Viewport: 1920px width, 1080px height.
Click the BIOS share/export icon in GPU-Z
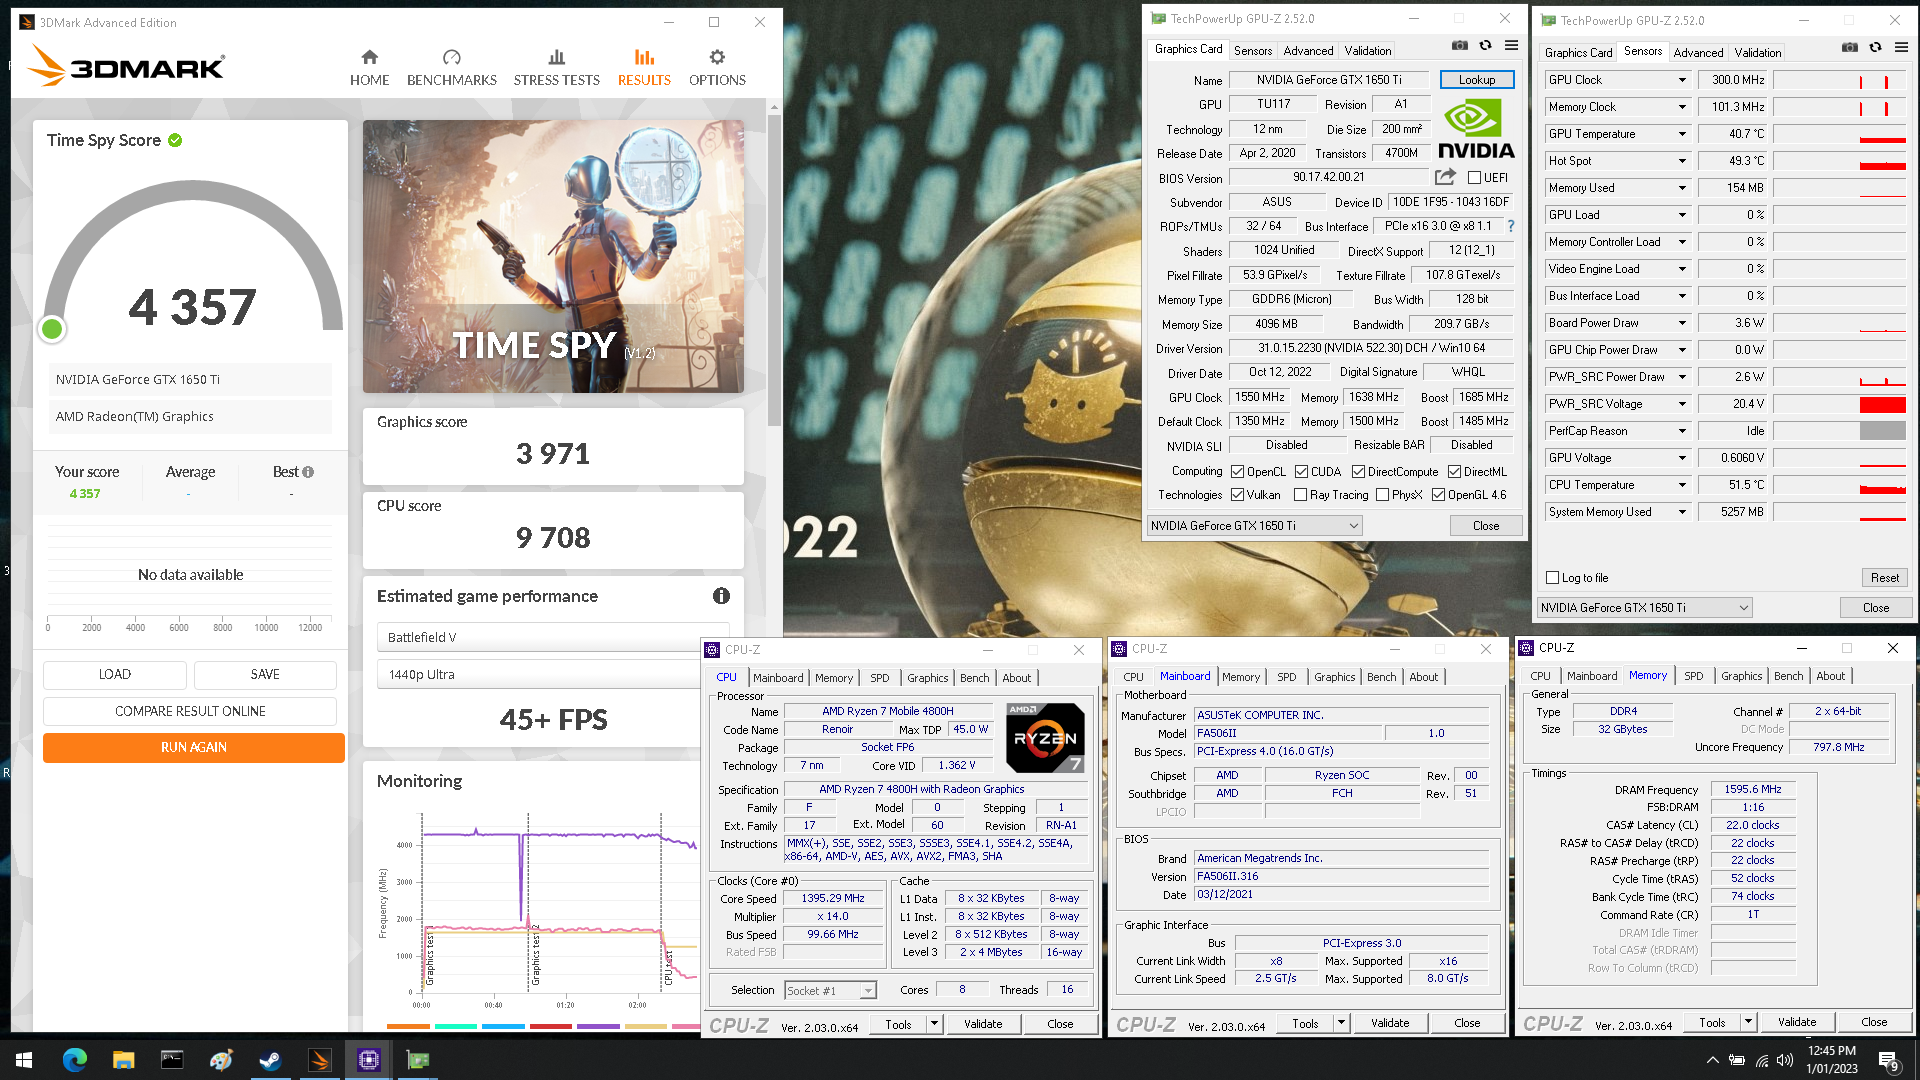point(1445,177)
